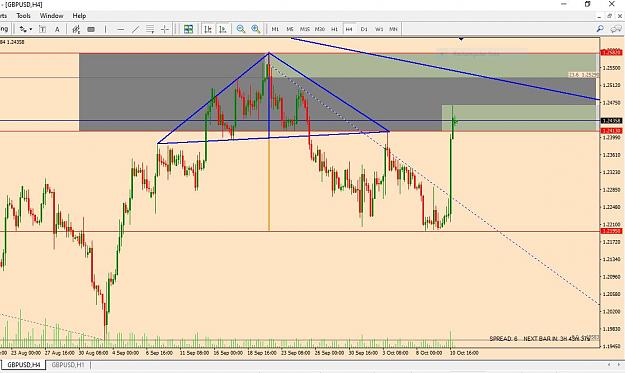Click the lowest red price label on axis
The image size is (625, 373).
click(x=611, y=231)
